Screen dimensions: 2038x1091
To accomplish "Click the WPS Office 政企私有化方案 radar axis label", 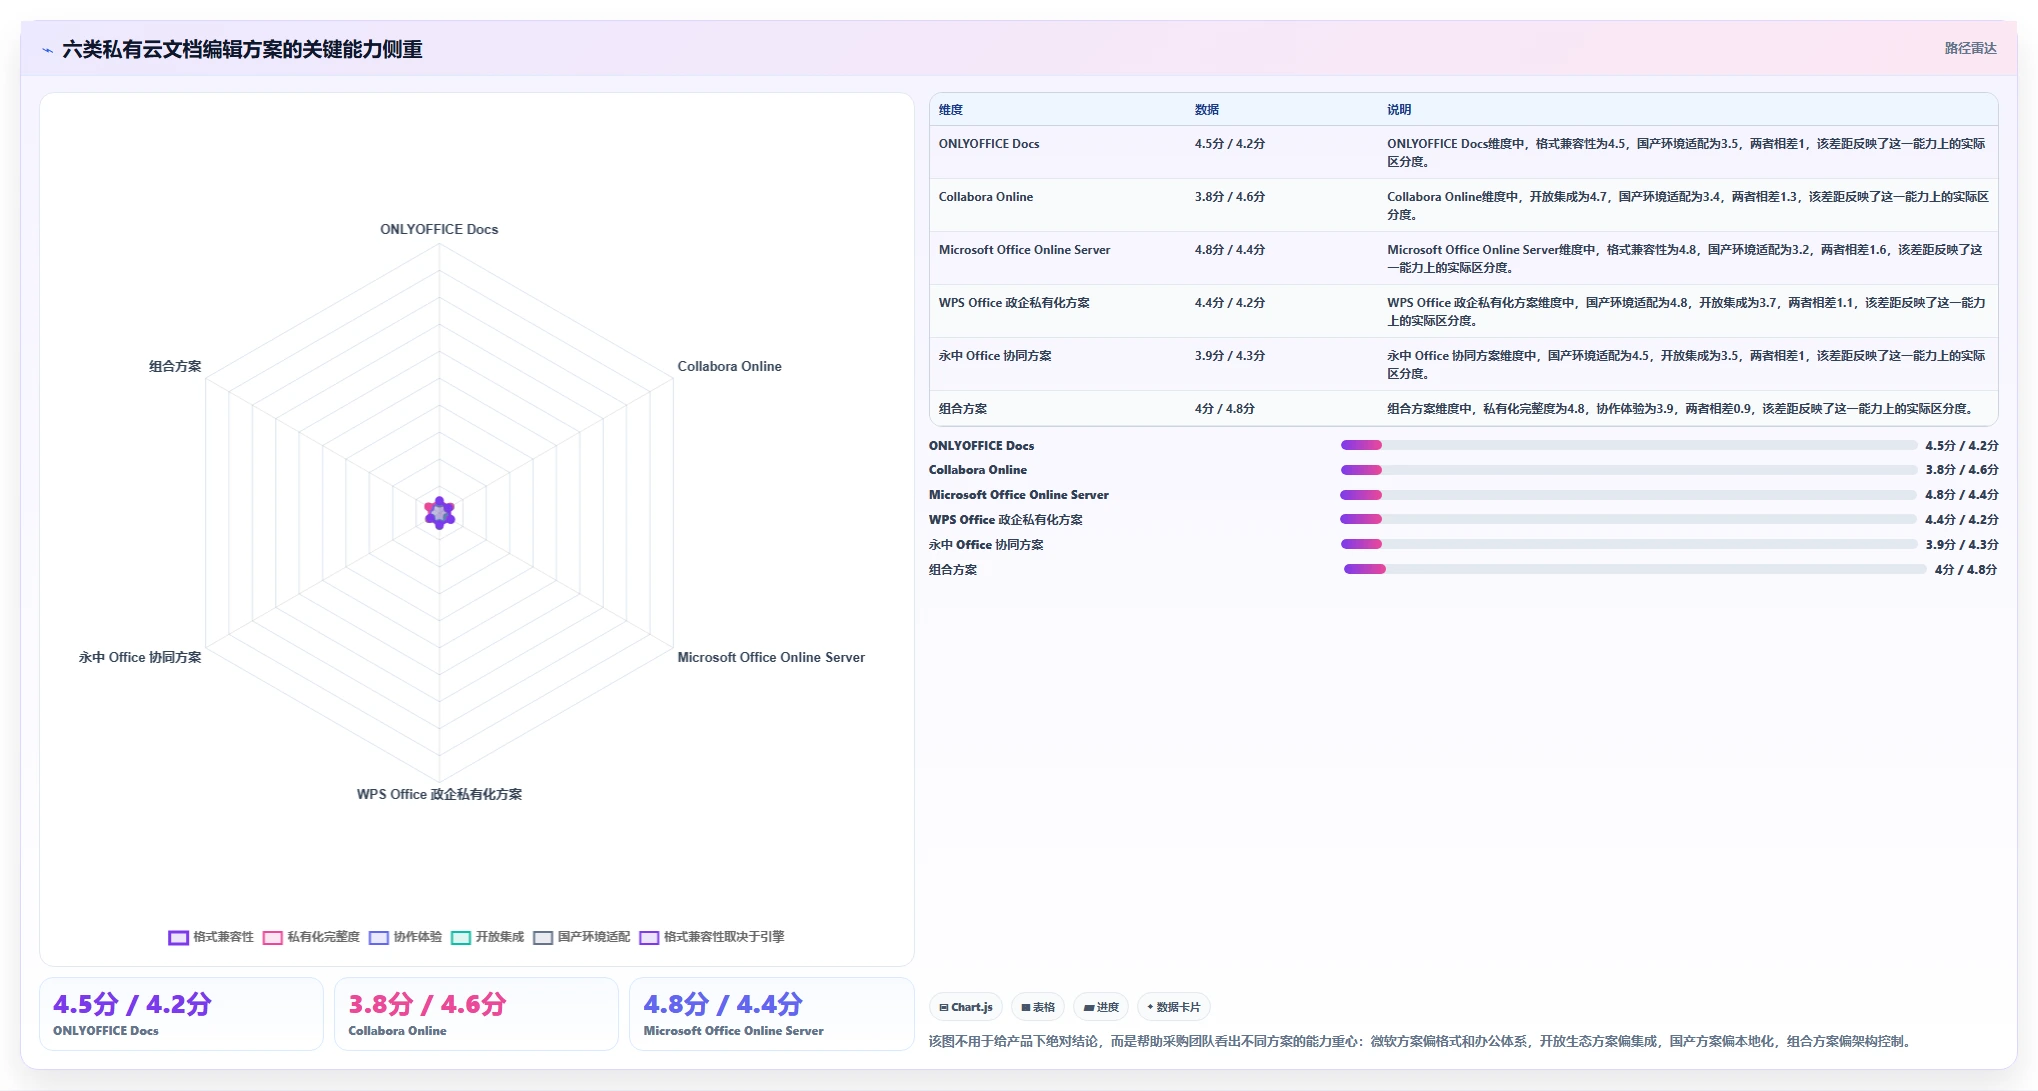I will click(x=439, y=794).
